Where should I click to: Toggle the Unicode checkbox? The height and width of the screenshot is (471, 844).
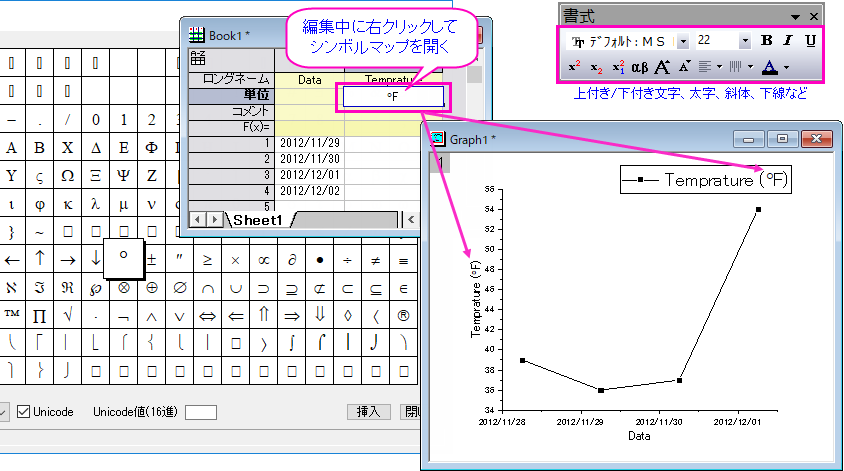click(23, 412)
